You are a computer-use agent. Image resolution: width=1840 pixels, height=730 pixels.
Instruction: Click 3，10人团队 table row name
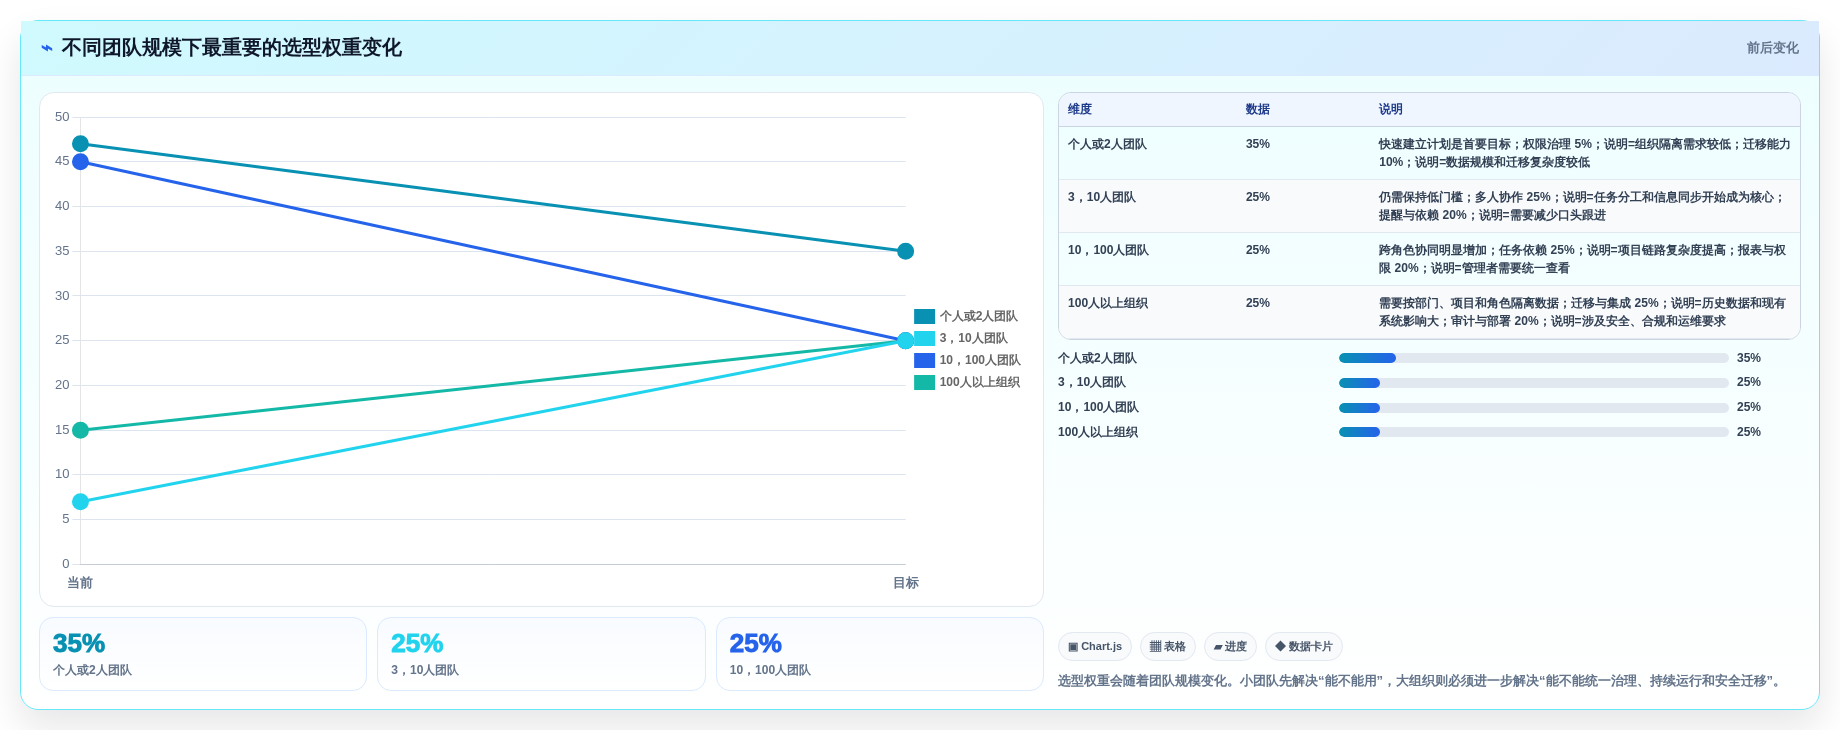[x=1102, y=197]
